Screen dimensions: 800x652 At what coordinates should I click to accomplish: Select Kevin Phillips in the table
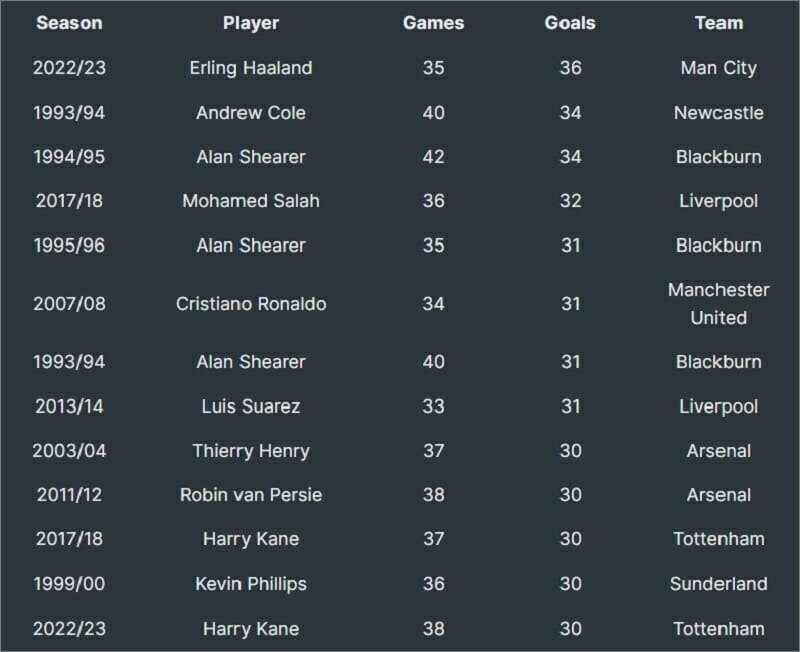251,584
